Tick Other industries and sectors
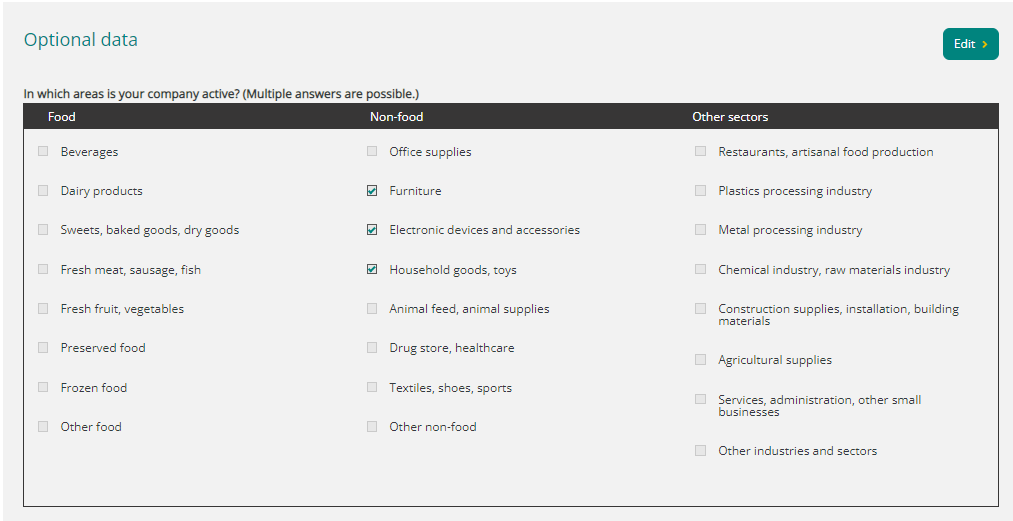The width and height of the screenshot is (1013, 521). point(700,451)
